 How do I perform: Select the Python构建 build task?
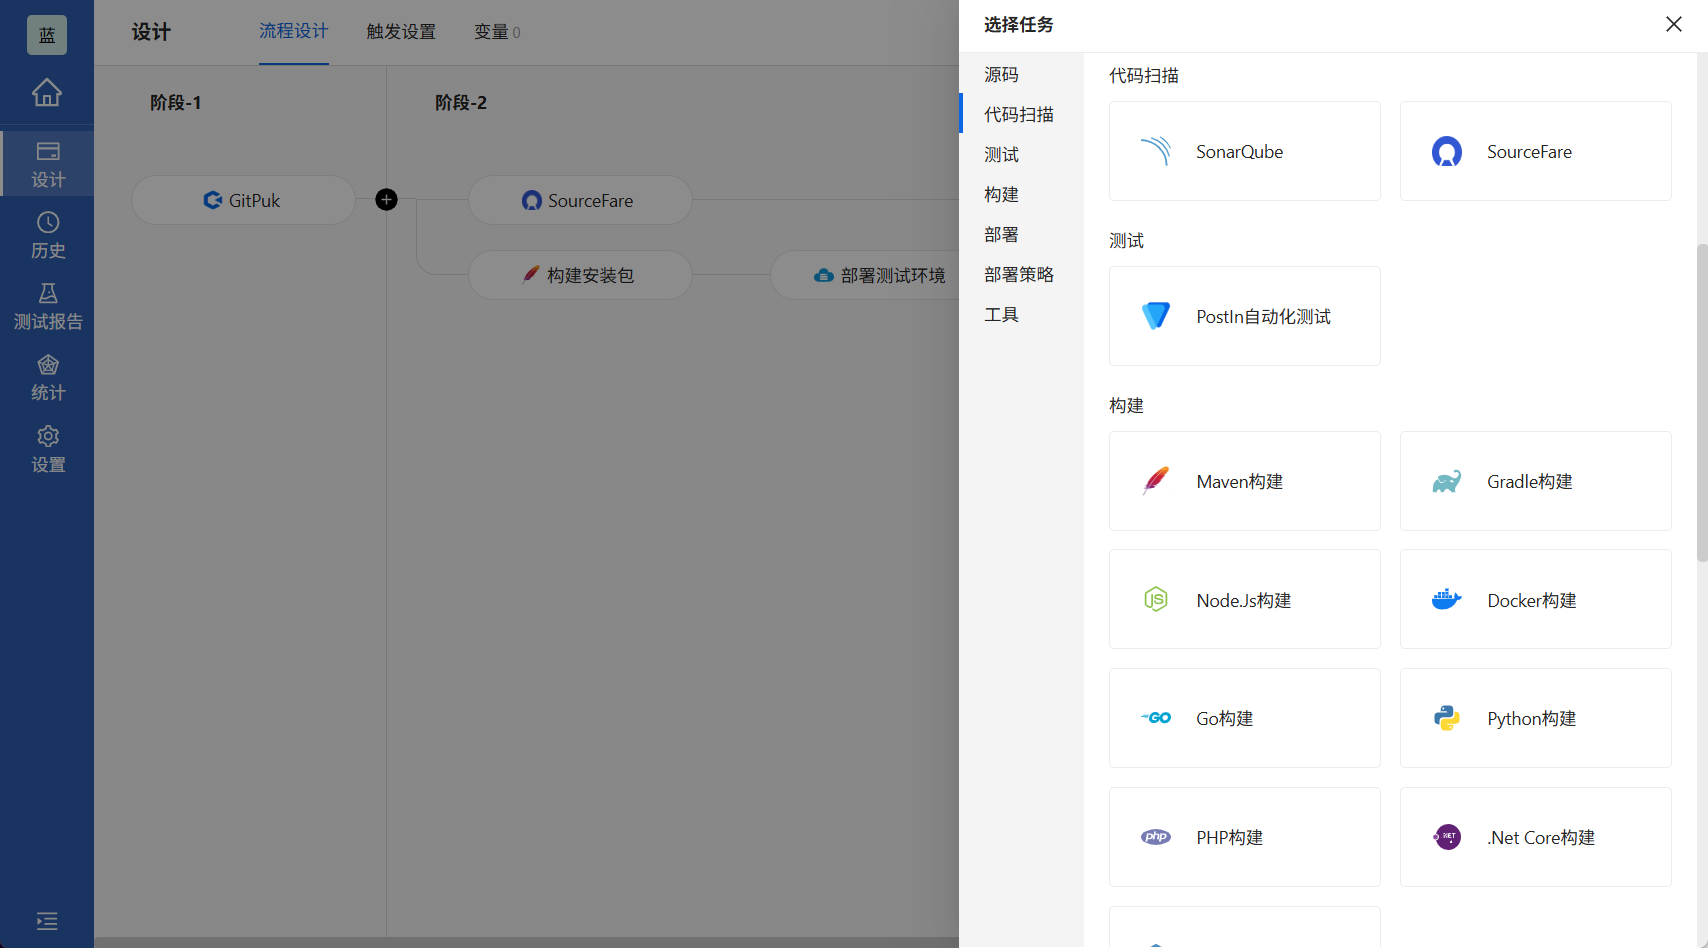1534,718
